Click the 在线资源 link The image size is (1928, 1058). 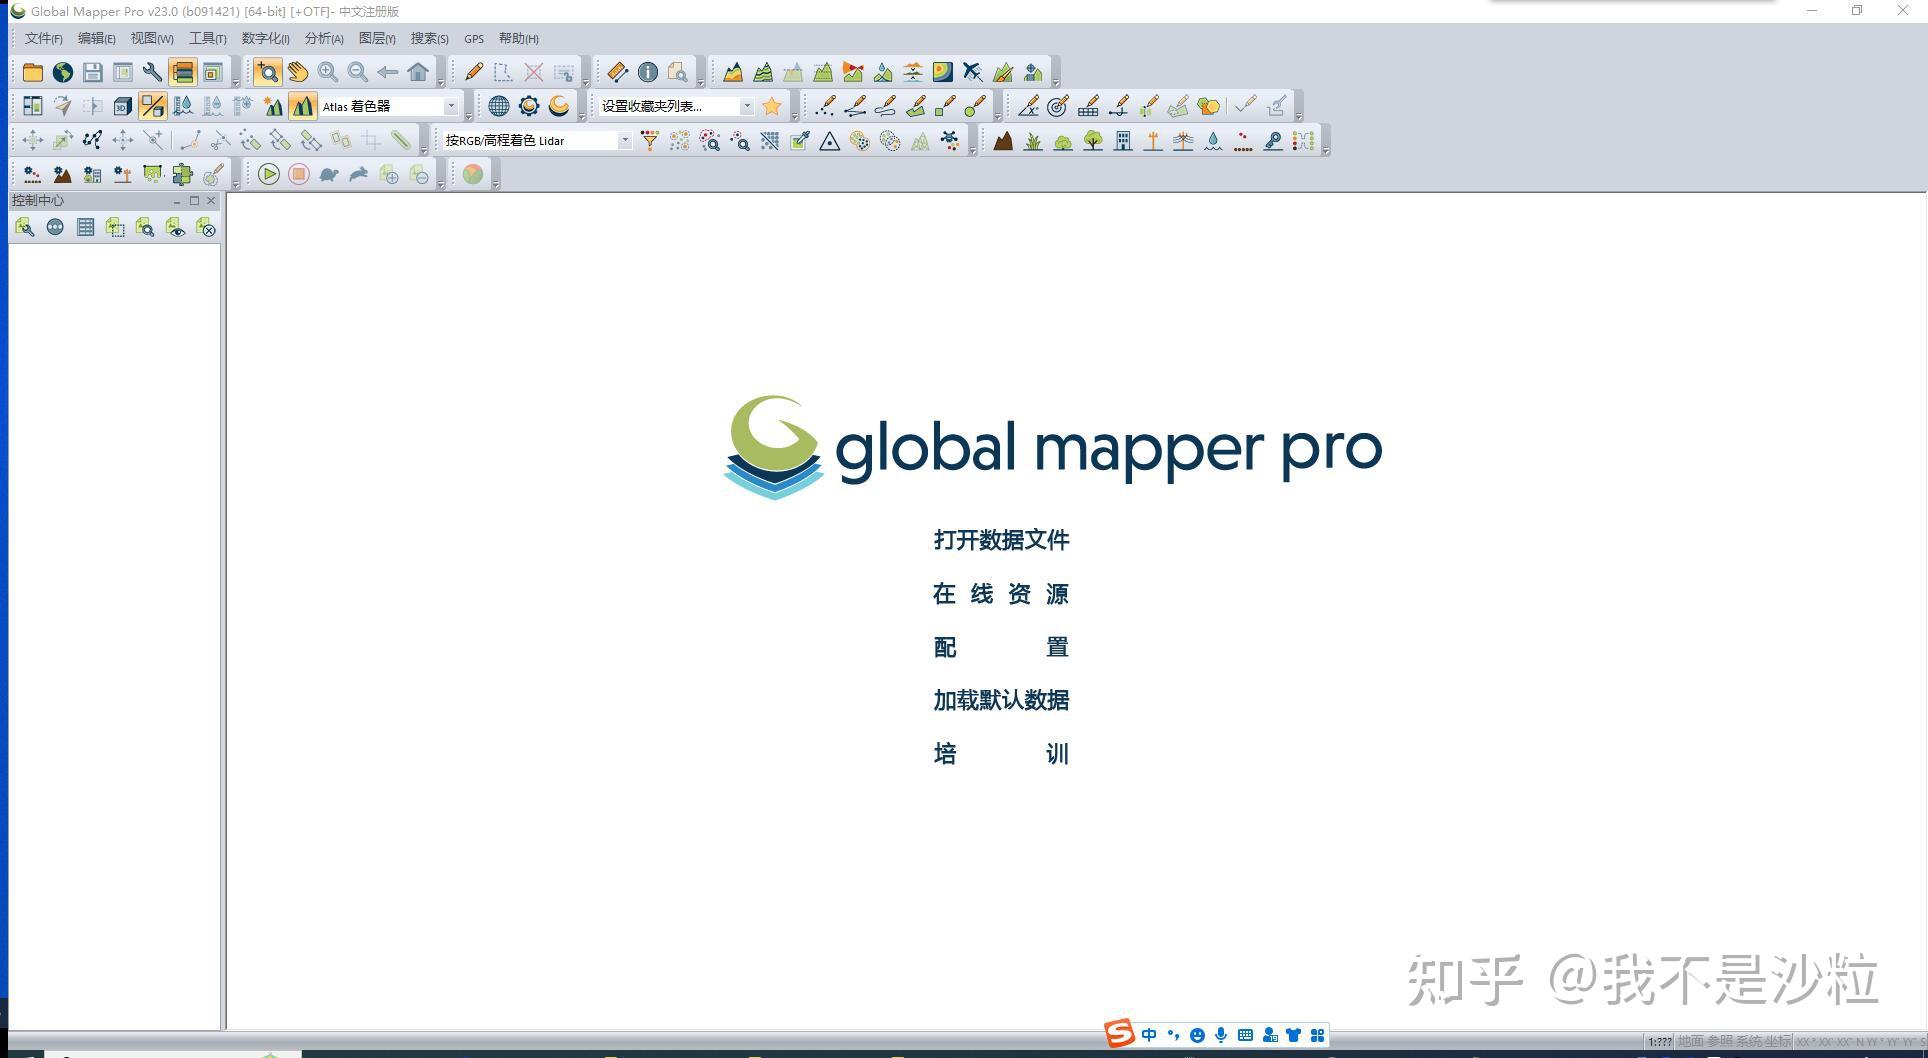(x=1000, y=593)
